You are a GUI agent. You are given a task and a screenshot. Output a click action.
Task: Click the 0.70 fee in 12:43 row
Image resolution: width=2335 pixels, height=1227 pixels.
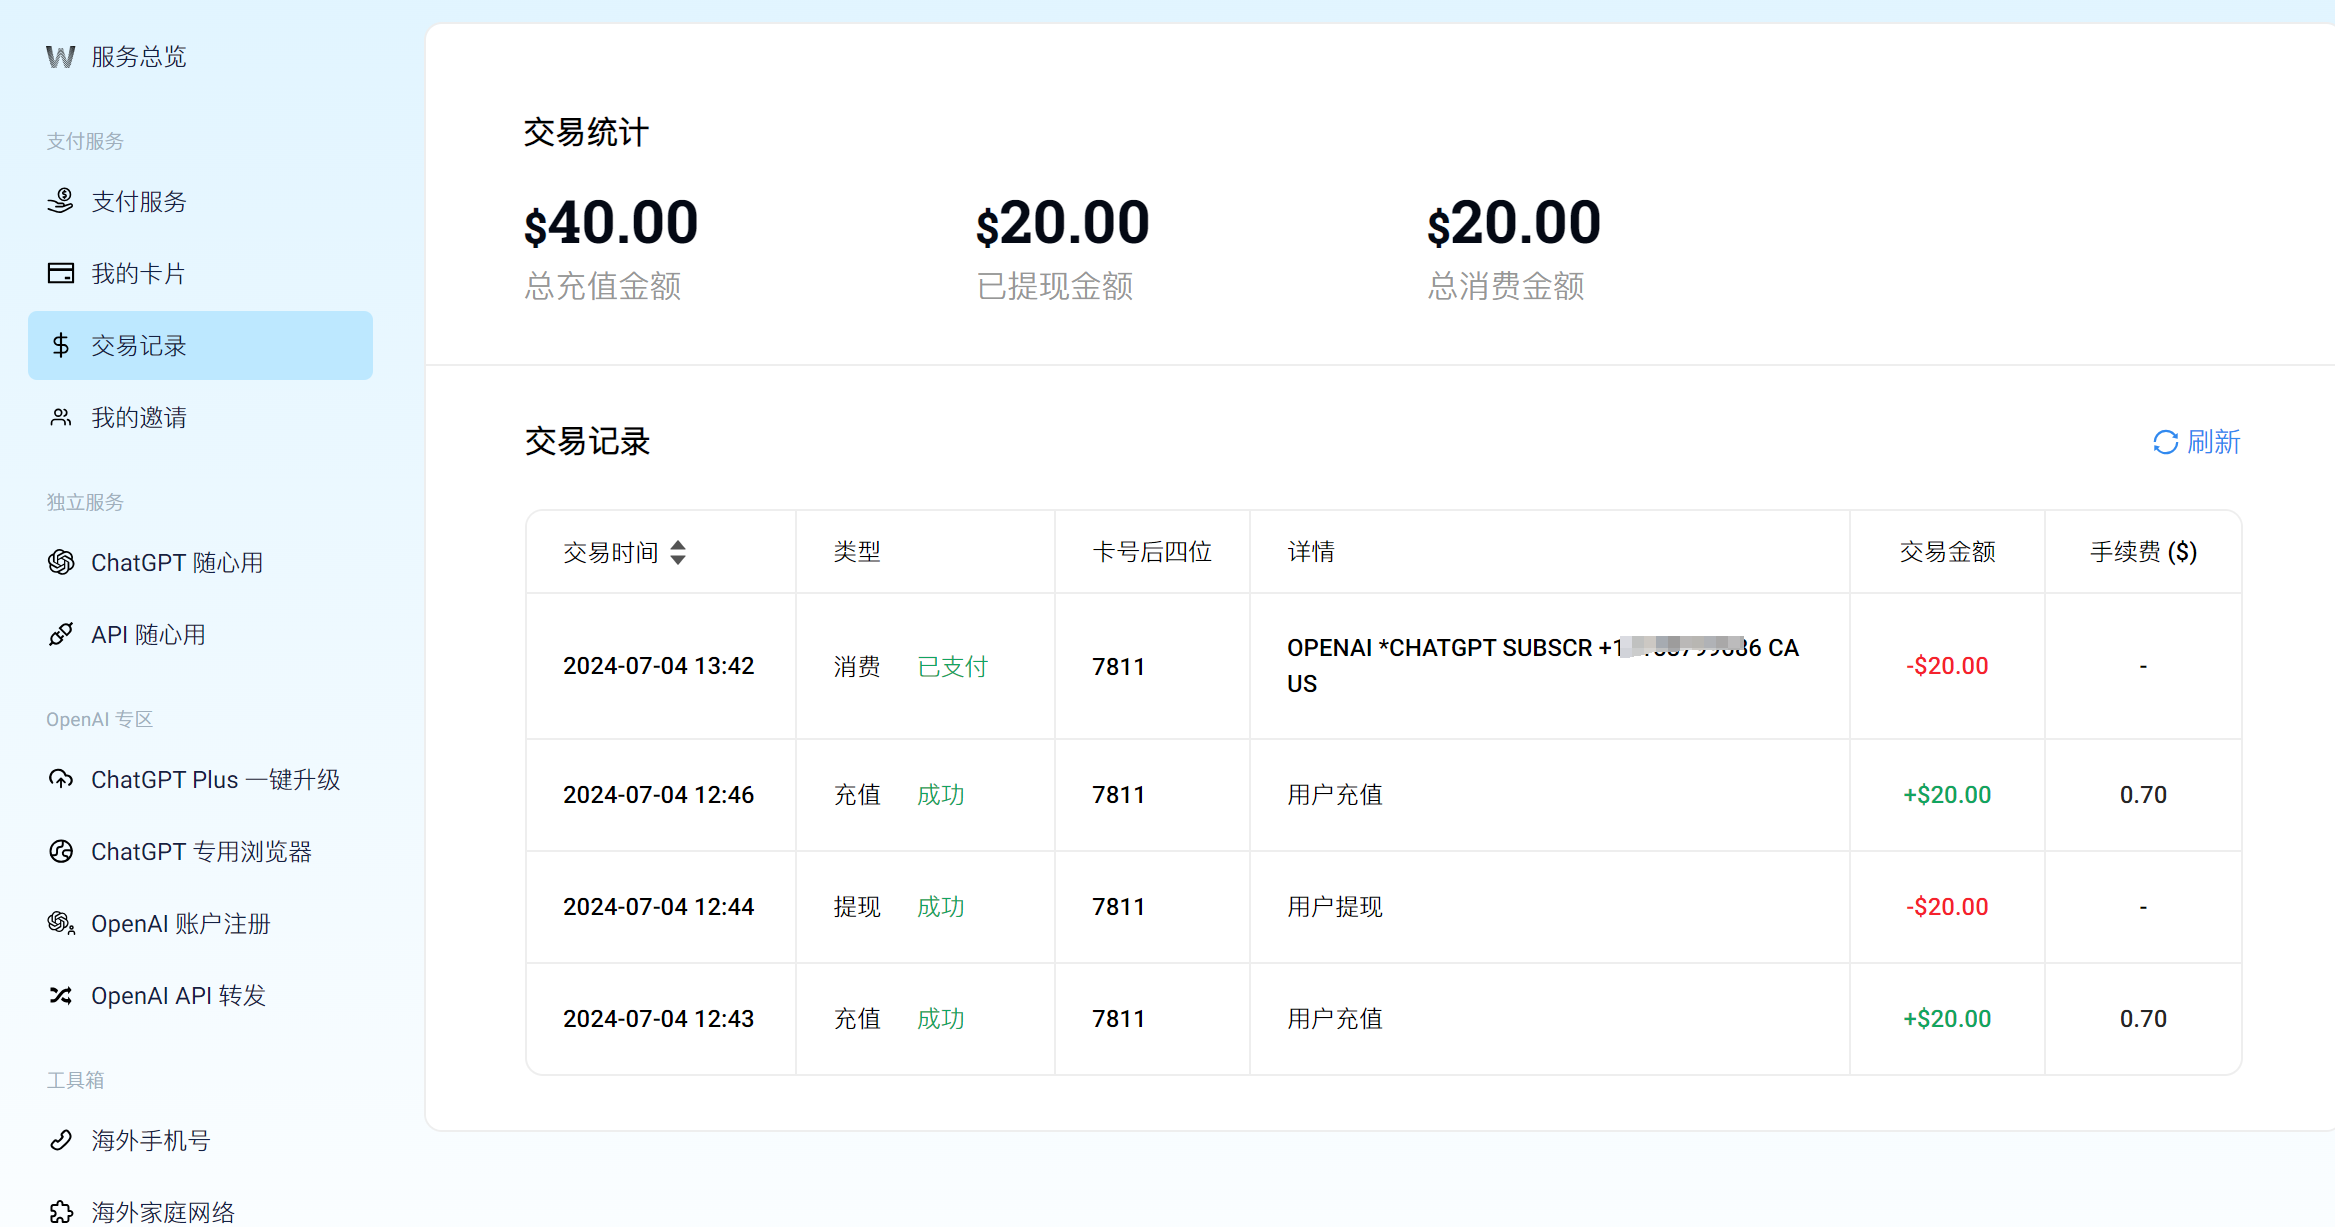pyautogui.click(x=2143, y=1019)
